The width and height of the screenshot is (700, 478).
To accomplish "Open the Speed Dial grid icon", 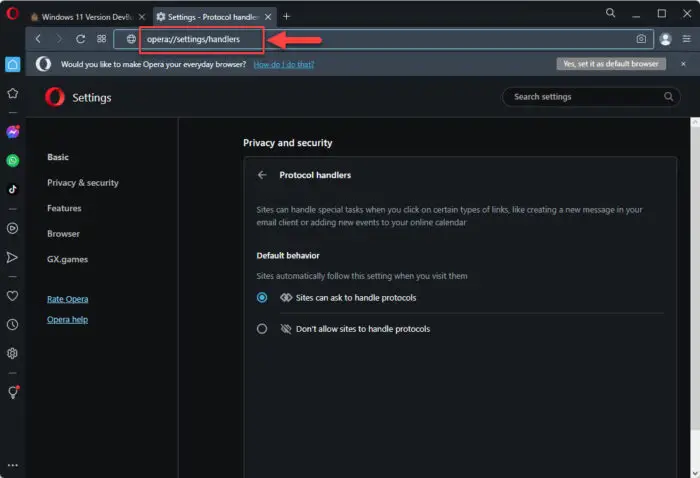I will (102, 39).
